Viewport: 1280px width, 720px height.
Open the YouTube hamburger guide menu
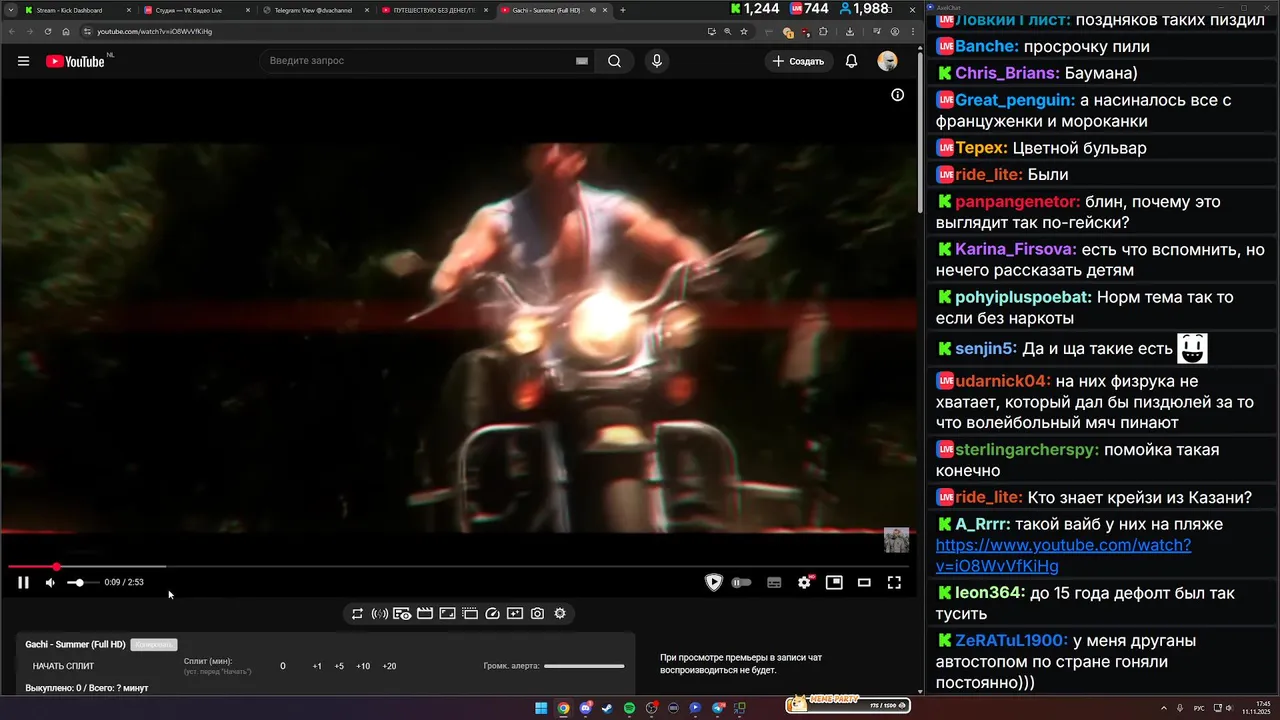23,61
